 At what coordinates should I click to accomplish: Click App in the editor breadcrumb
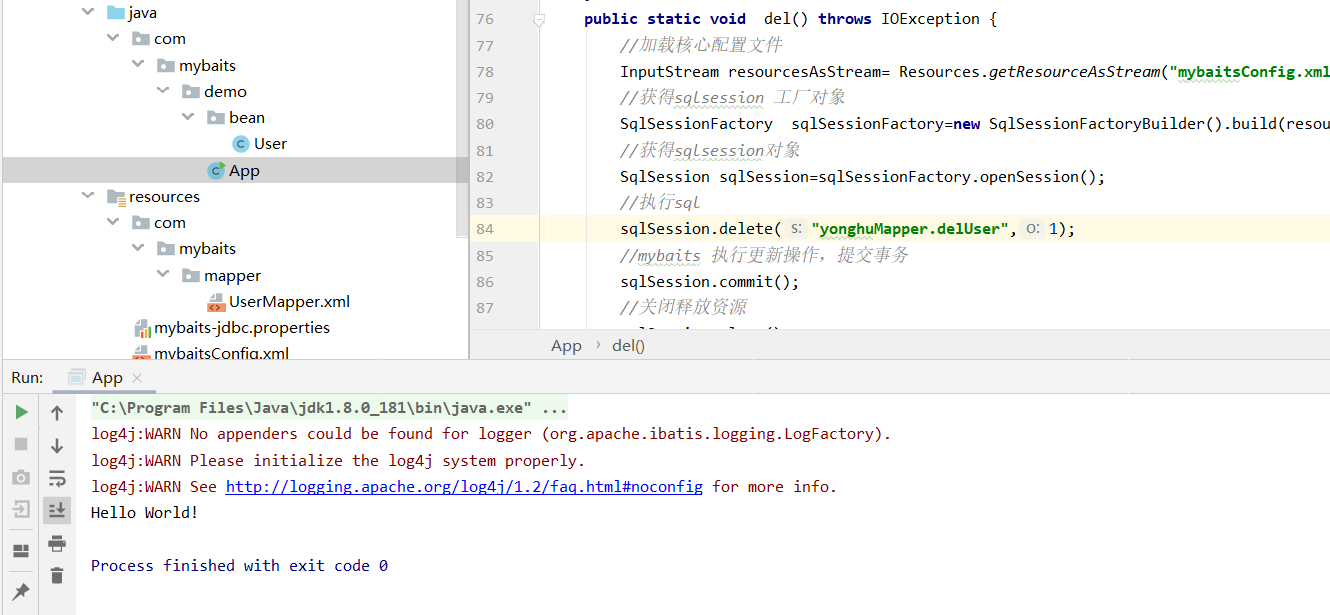(x=566, y=345)
